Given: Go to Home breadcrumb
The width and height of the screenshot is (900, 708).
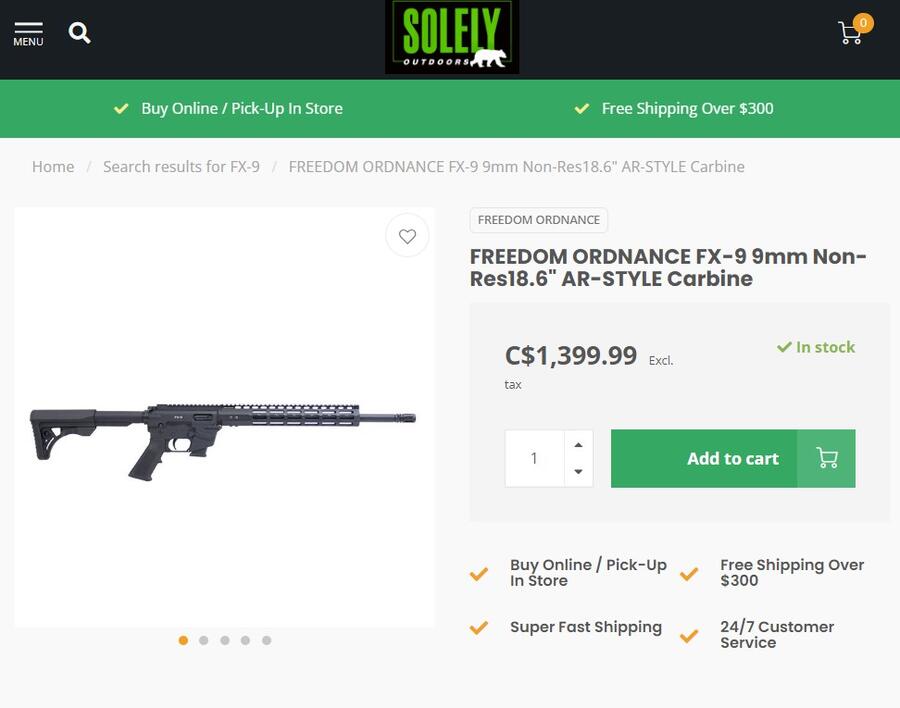Looking at the screenshot, I should pyautogui.click(x=53, y=167).
